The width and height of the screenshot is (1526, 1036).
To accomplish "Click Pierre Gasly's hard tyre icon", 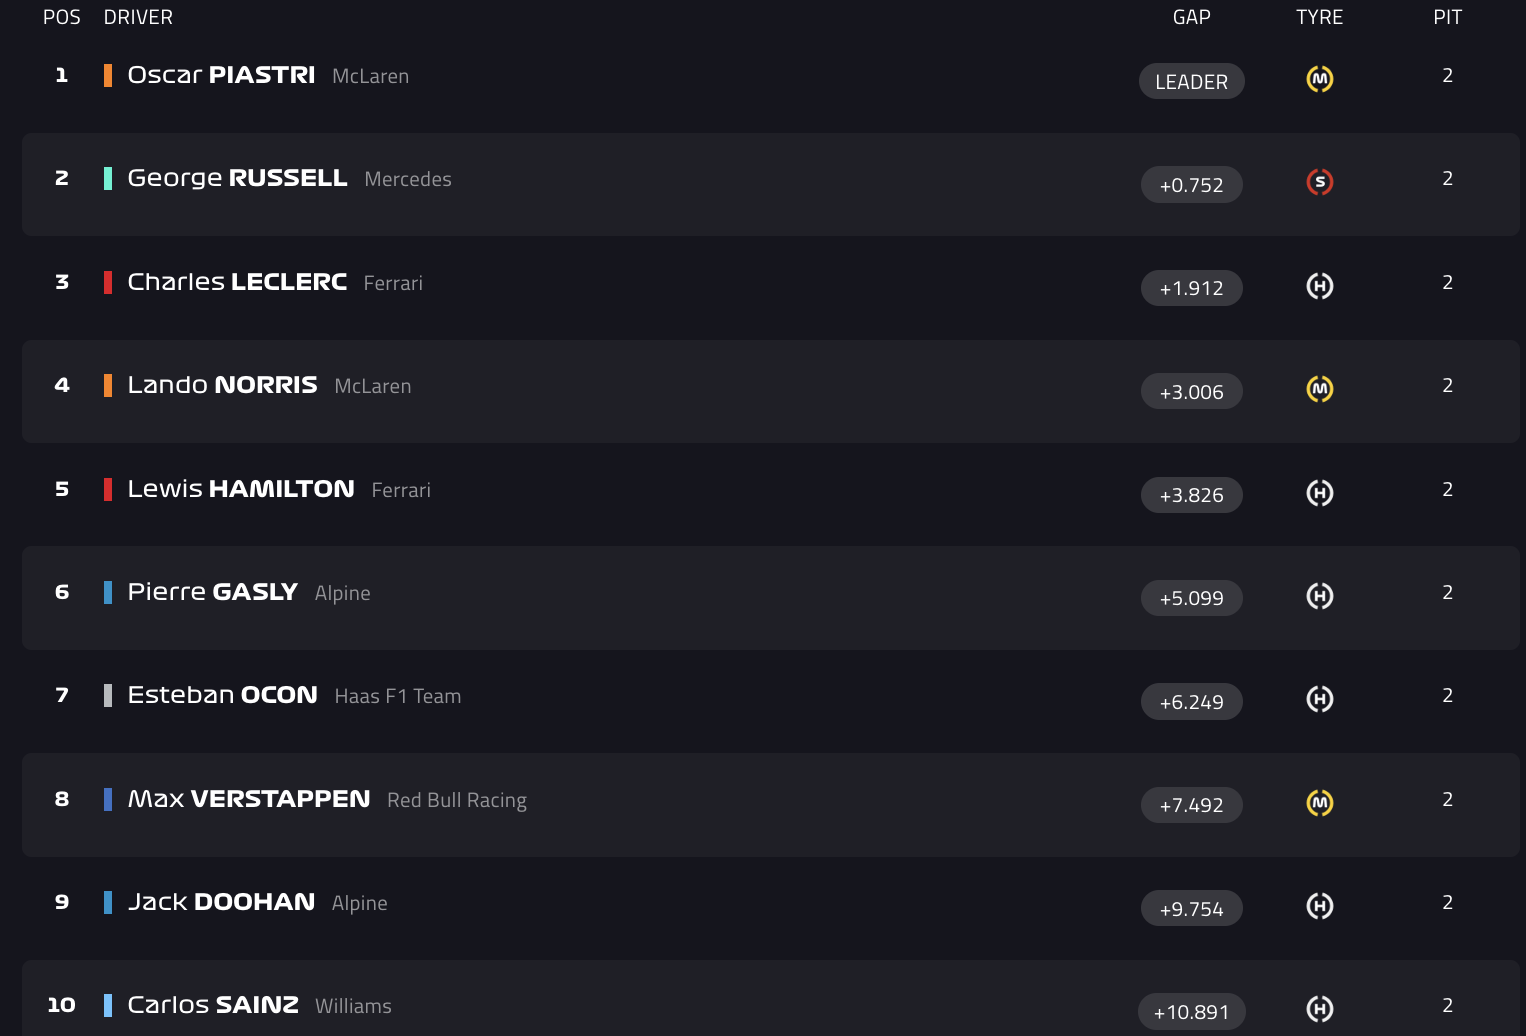I will point(1320,596).
